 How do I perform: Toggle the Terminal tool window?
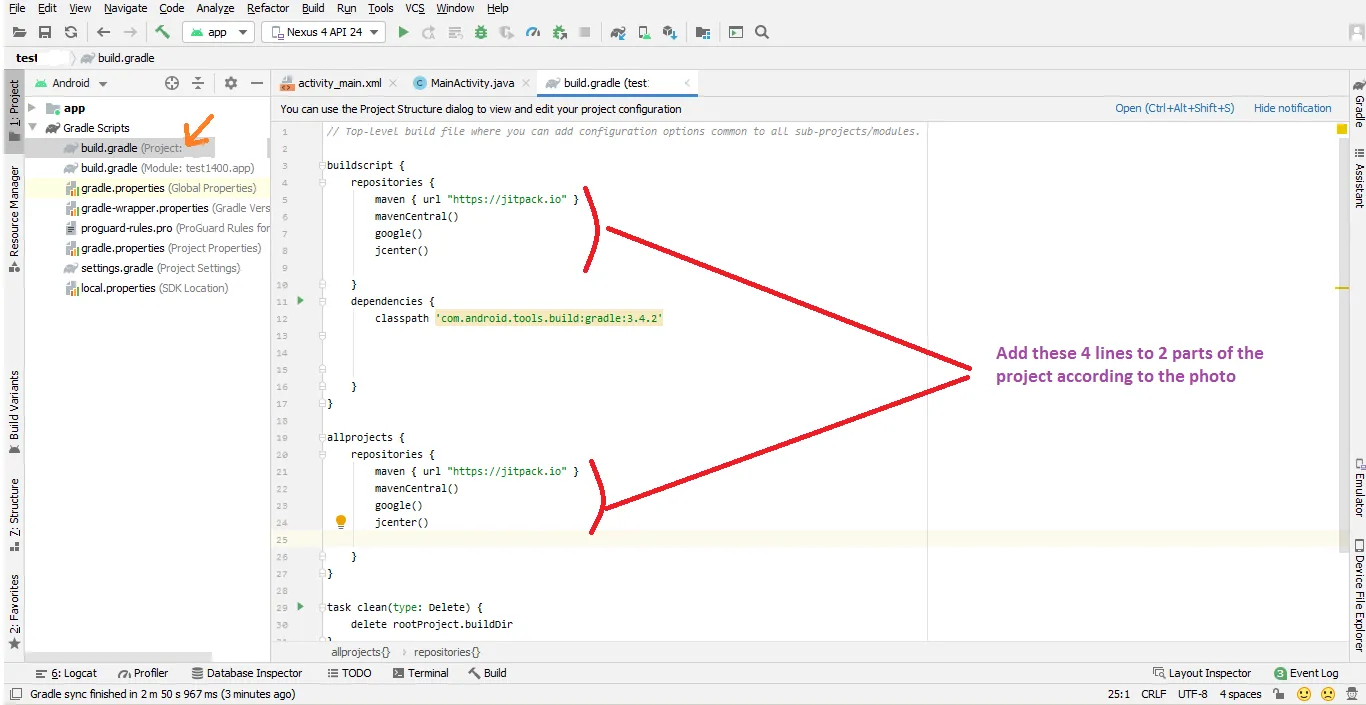[x=420, y=673]
